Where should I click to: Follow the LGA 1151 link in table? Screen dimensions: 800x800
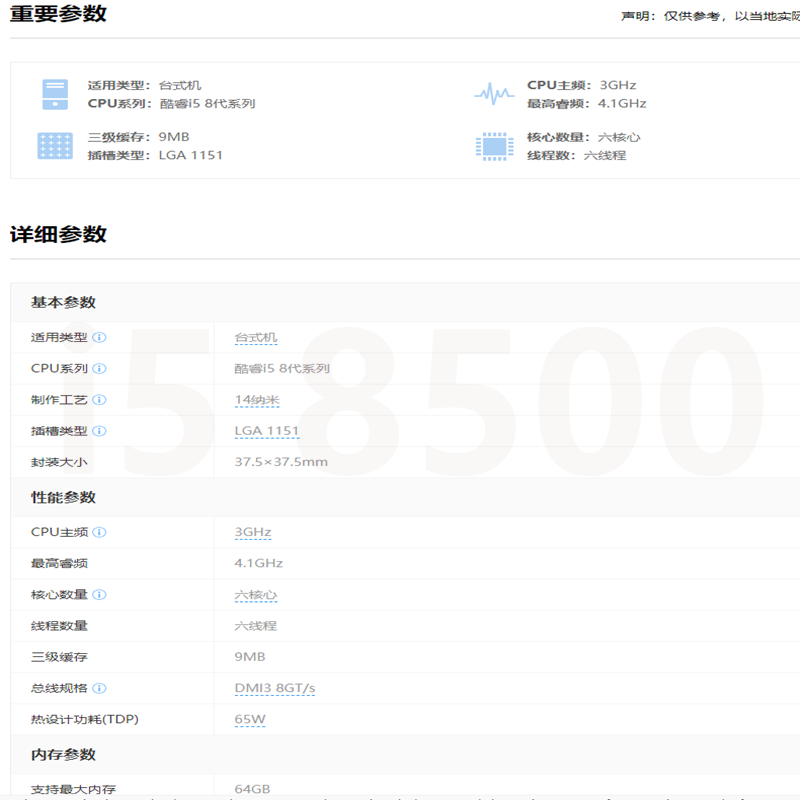[x=267, y=431]
